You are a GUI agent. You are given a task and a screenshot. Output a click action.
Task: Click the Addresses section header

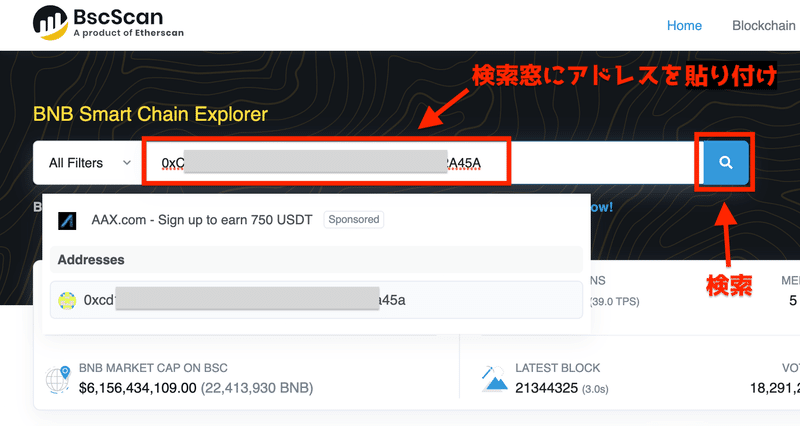click(316, 260)
